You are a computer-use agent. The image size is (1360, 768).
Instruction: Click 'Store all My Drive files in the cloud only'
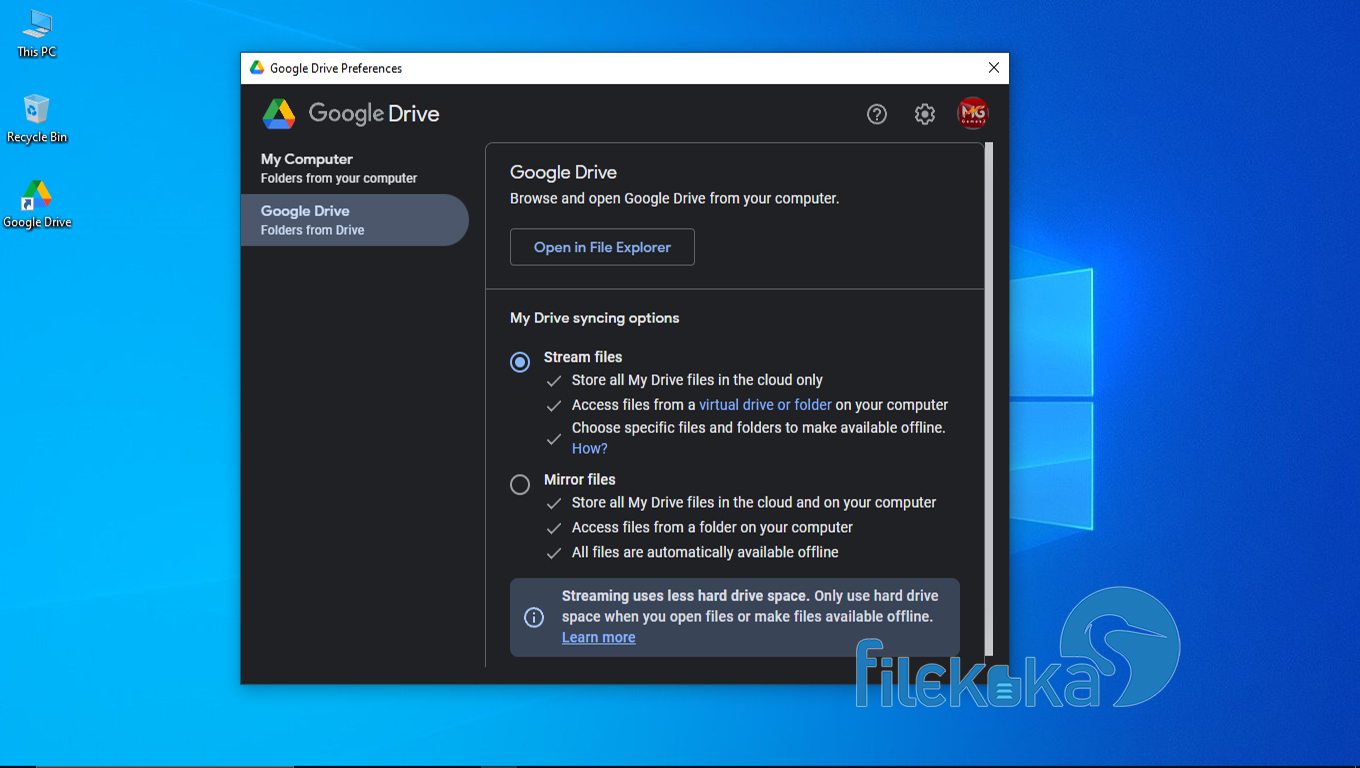(697, 380)
